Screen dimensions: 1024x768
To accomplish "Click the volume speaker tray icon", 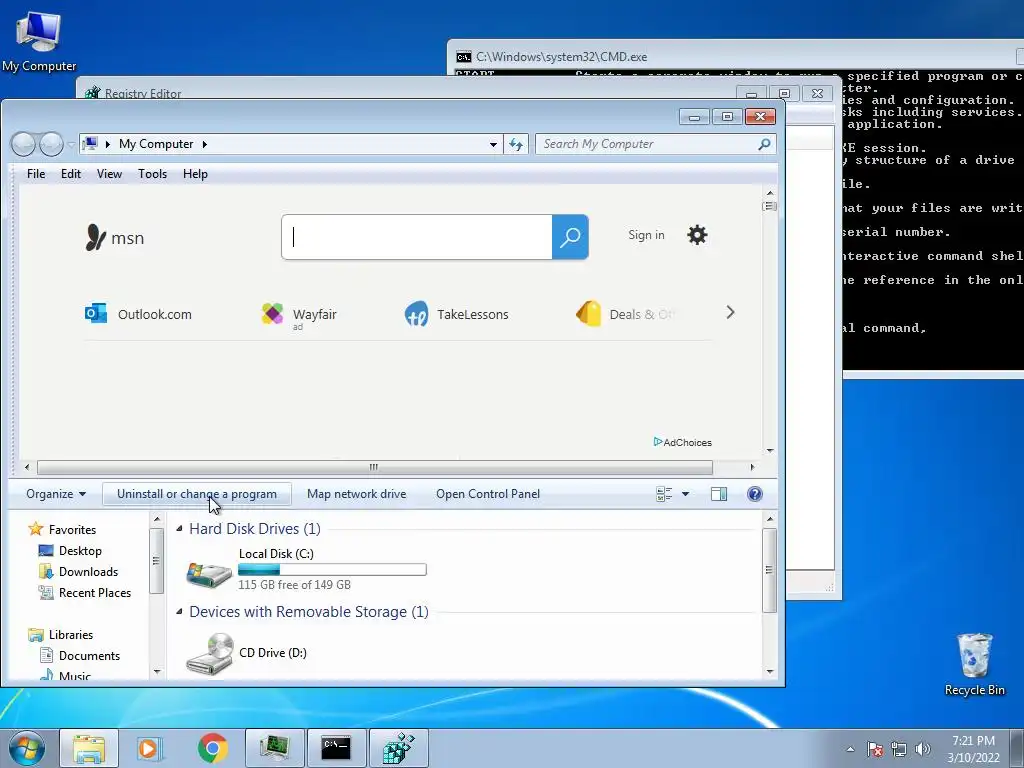I will [x=922, y=749].
